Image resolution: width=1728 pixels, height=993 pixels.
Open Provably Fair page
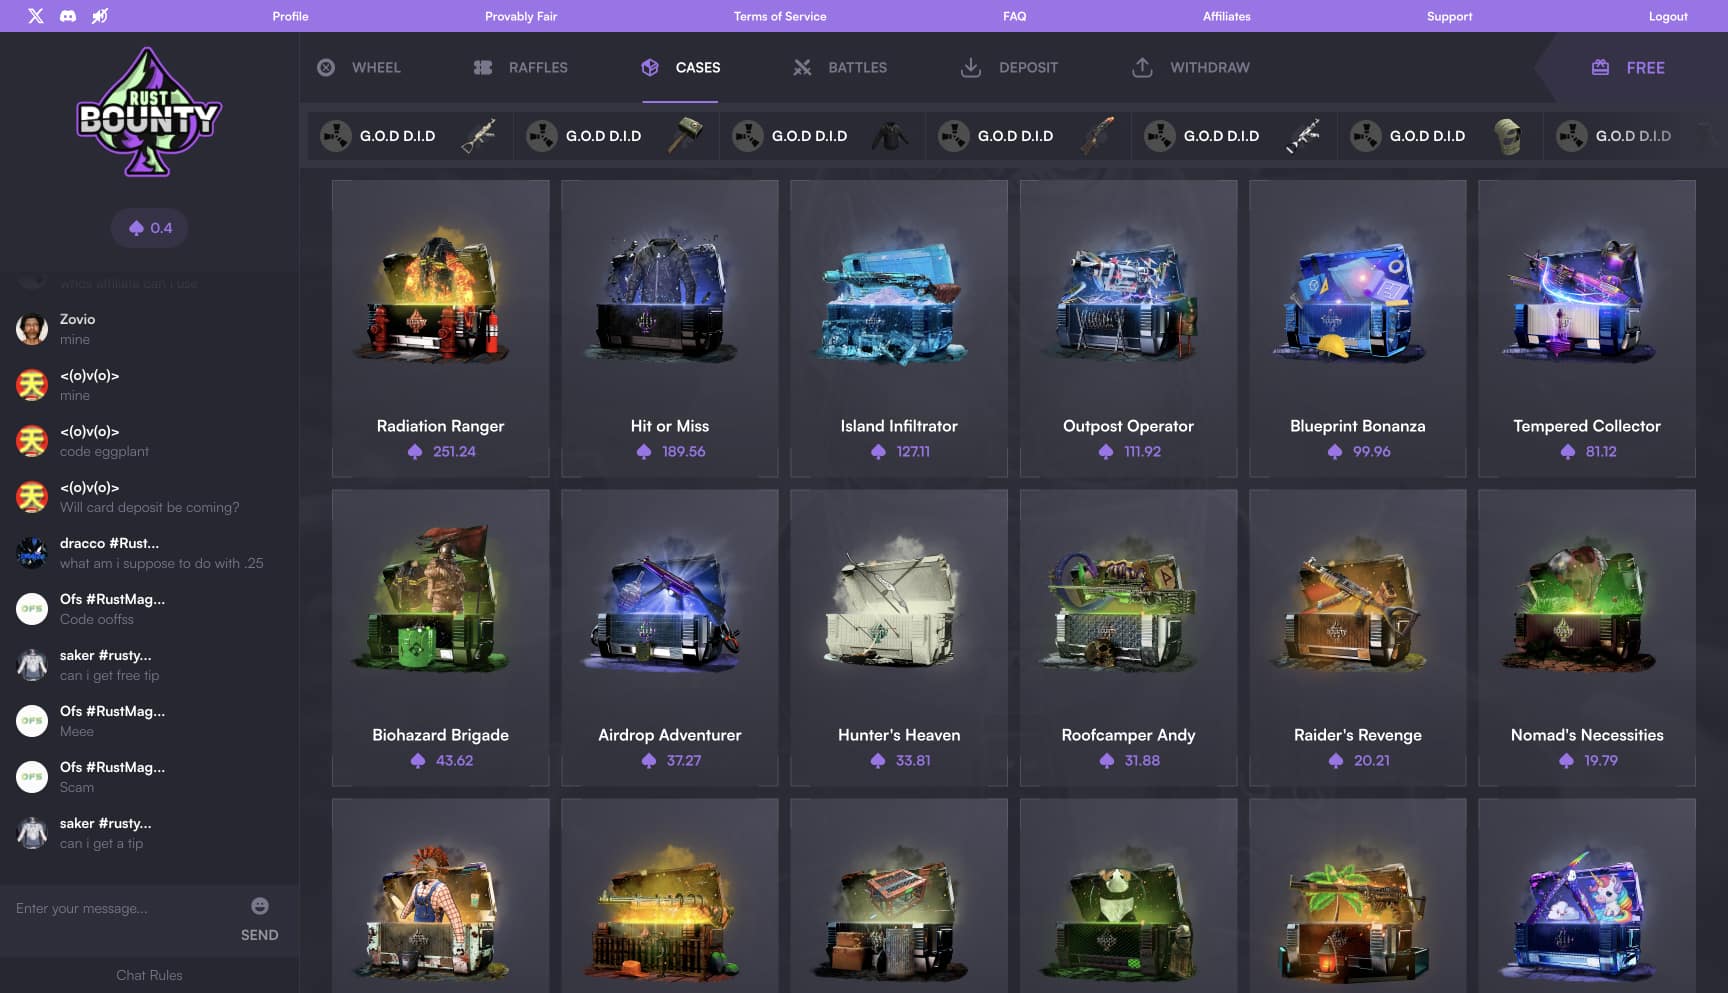521,16
